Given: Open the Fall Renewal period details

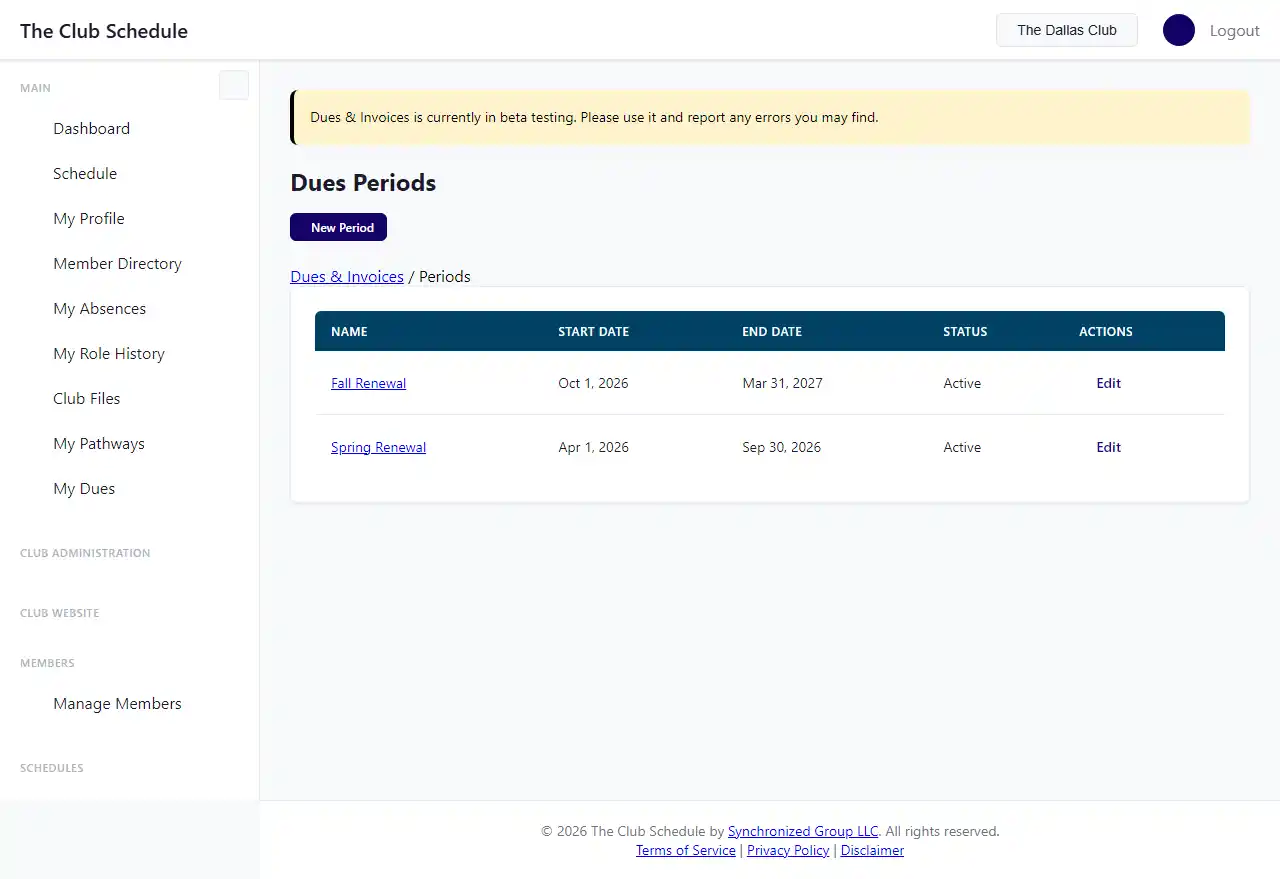Looking at the screenshot, I should 368,383.
